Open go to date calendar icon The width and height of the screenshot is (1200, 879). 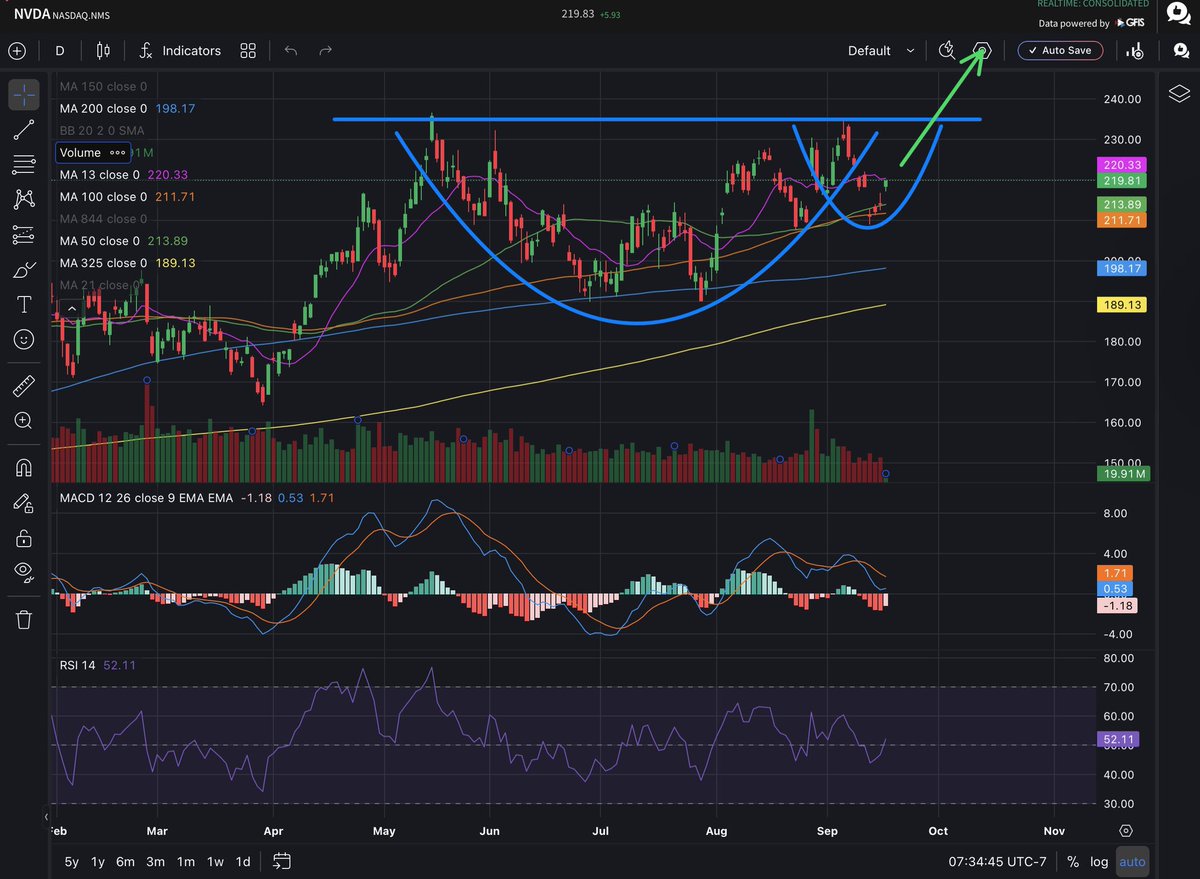point(282,861)
